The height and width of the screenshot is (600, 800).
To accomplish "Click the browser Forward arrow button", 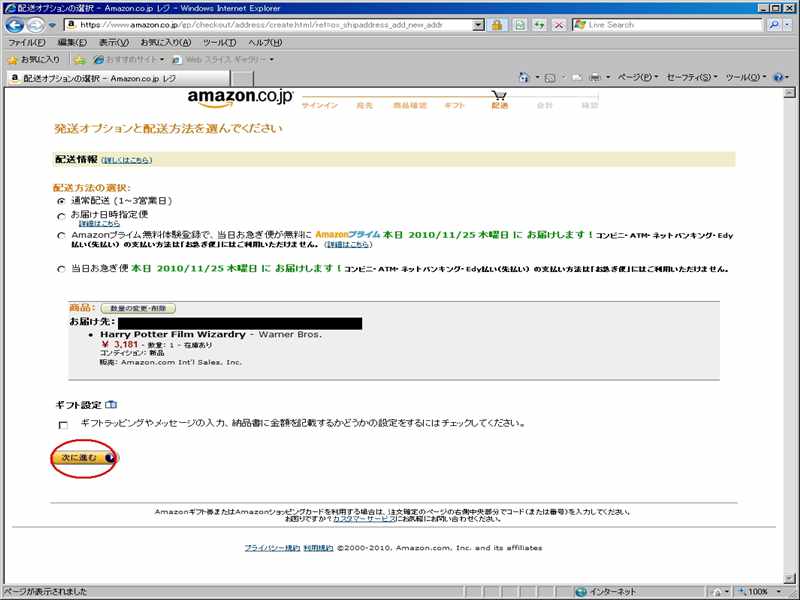I will (x=35, y=25).
